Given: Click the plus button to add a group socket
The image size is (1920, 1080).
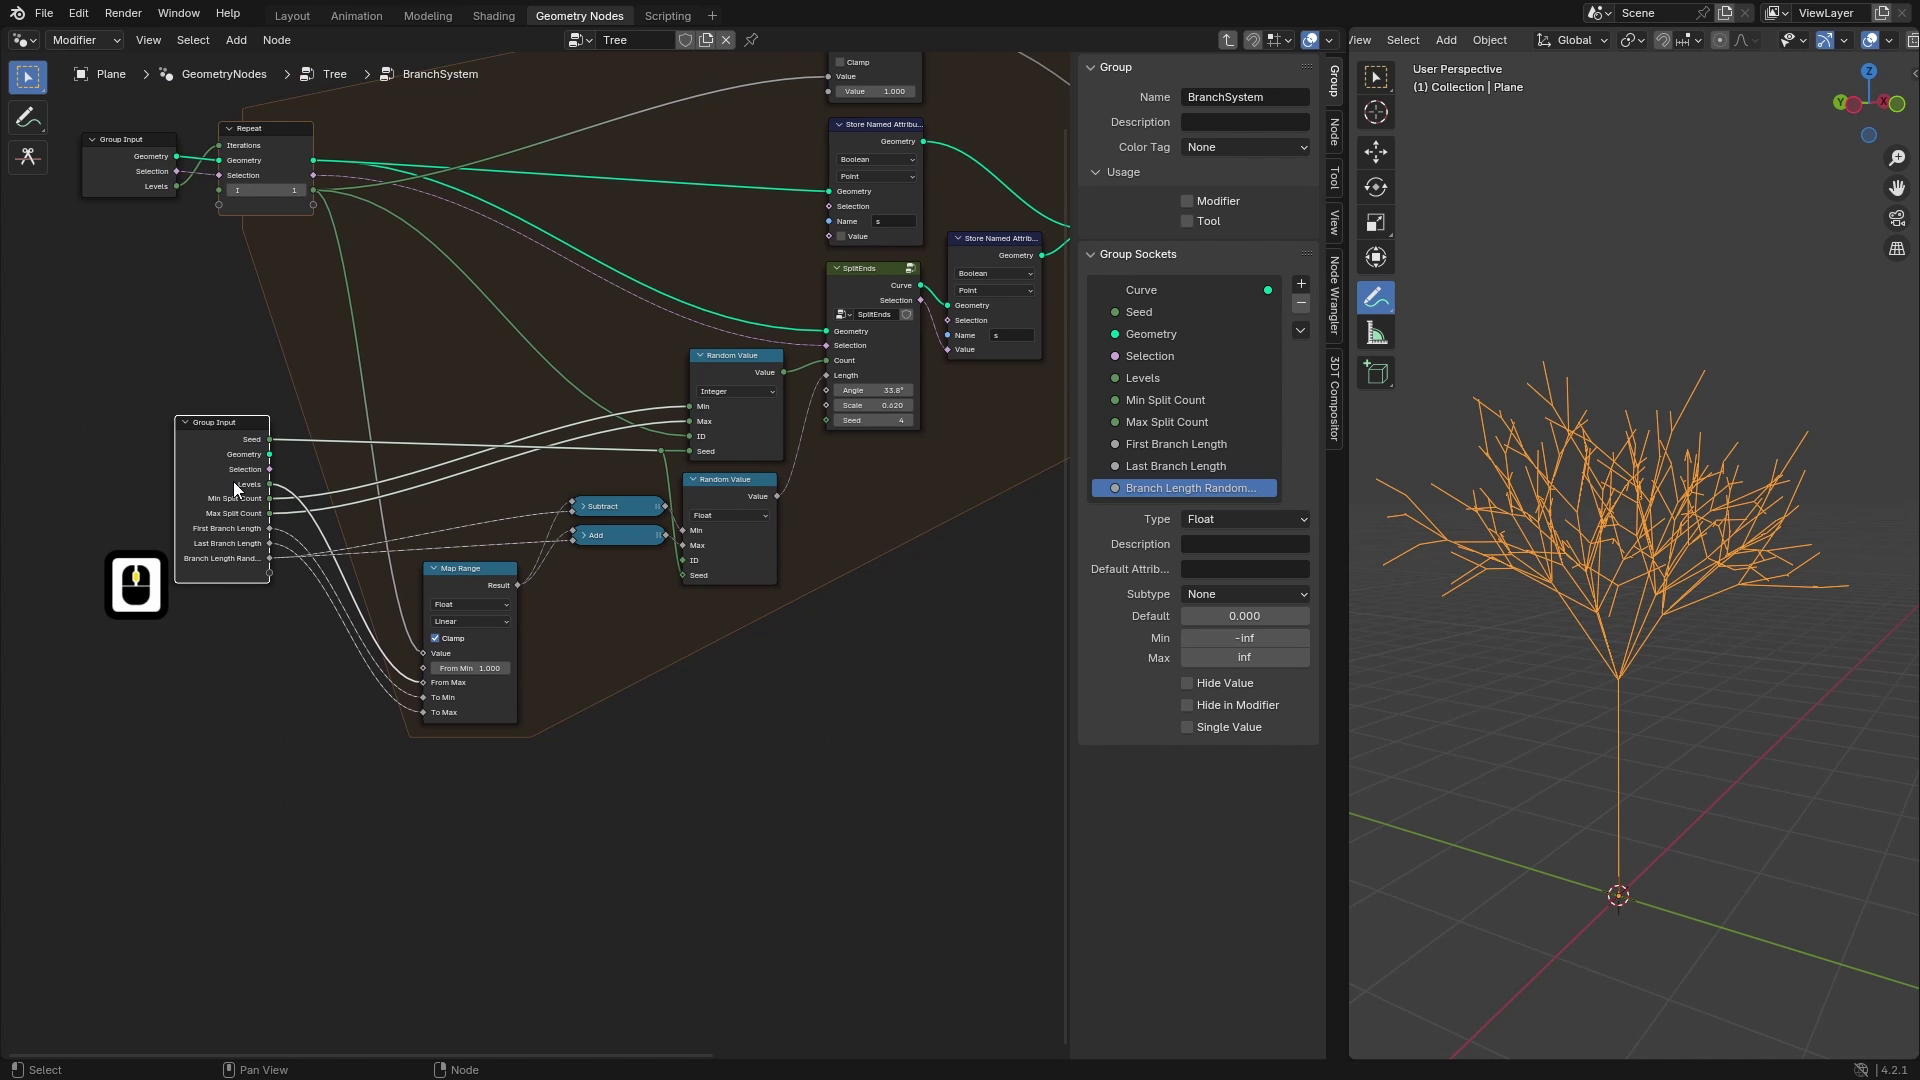Looking at the screenshot, I should 1301,283.
